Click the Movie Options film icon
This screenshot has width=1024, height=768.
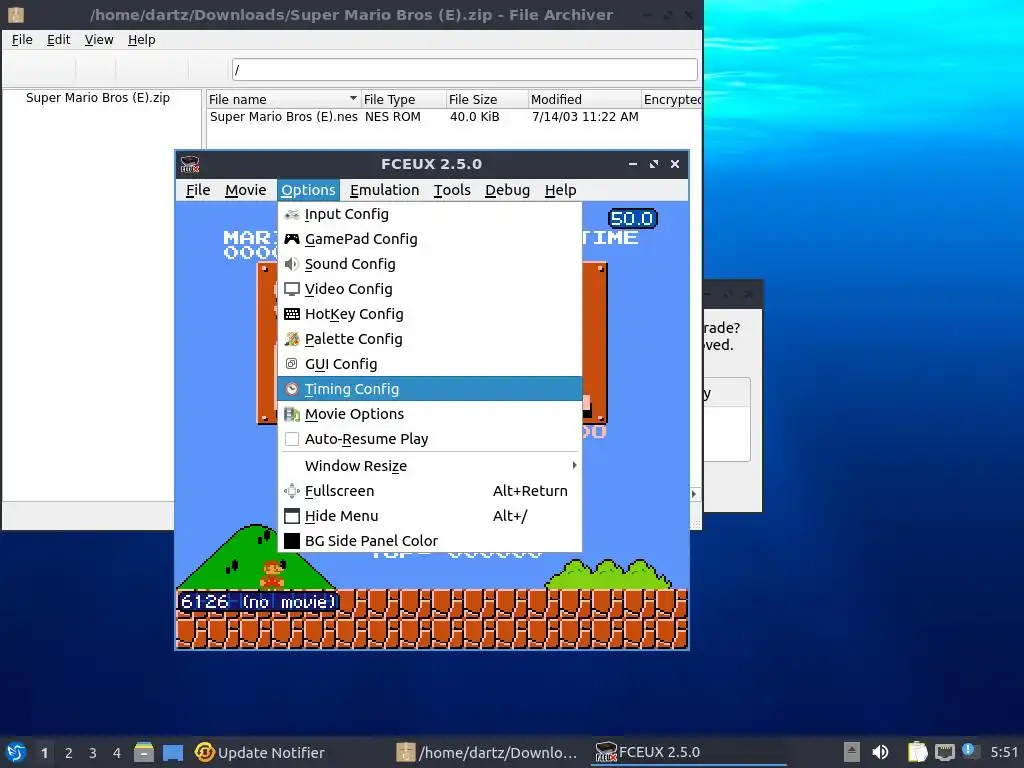tap(292, 414)
